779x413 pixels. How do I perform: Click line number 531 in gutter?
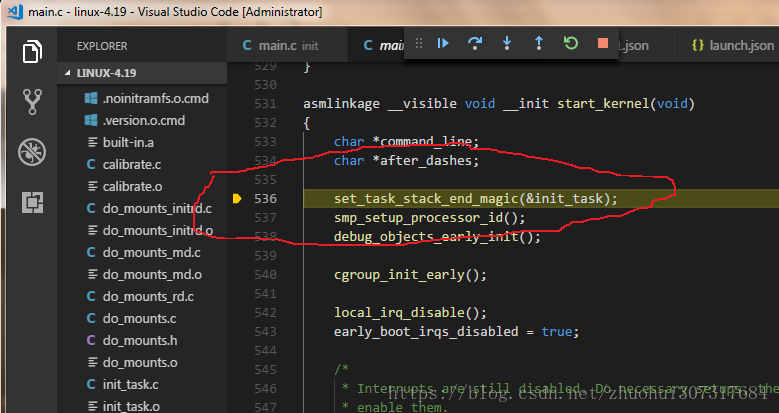265,104
